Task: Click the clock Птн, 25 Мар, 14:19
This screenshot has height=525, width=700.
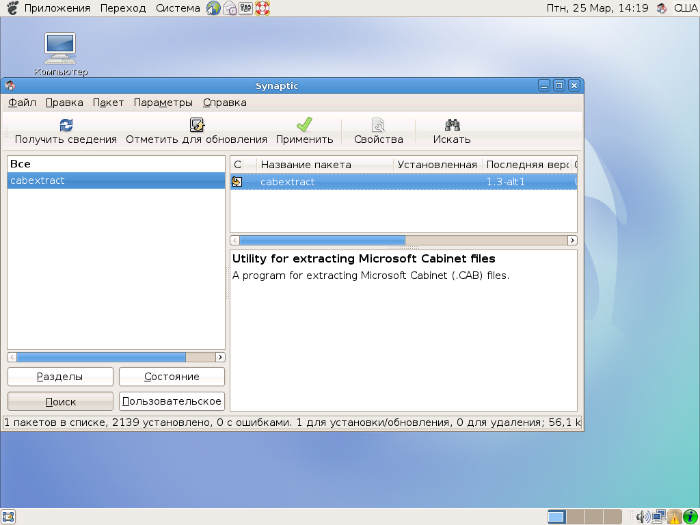Action: pyautogui.click(x=597, y=8)
